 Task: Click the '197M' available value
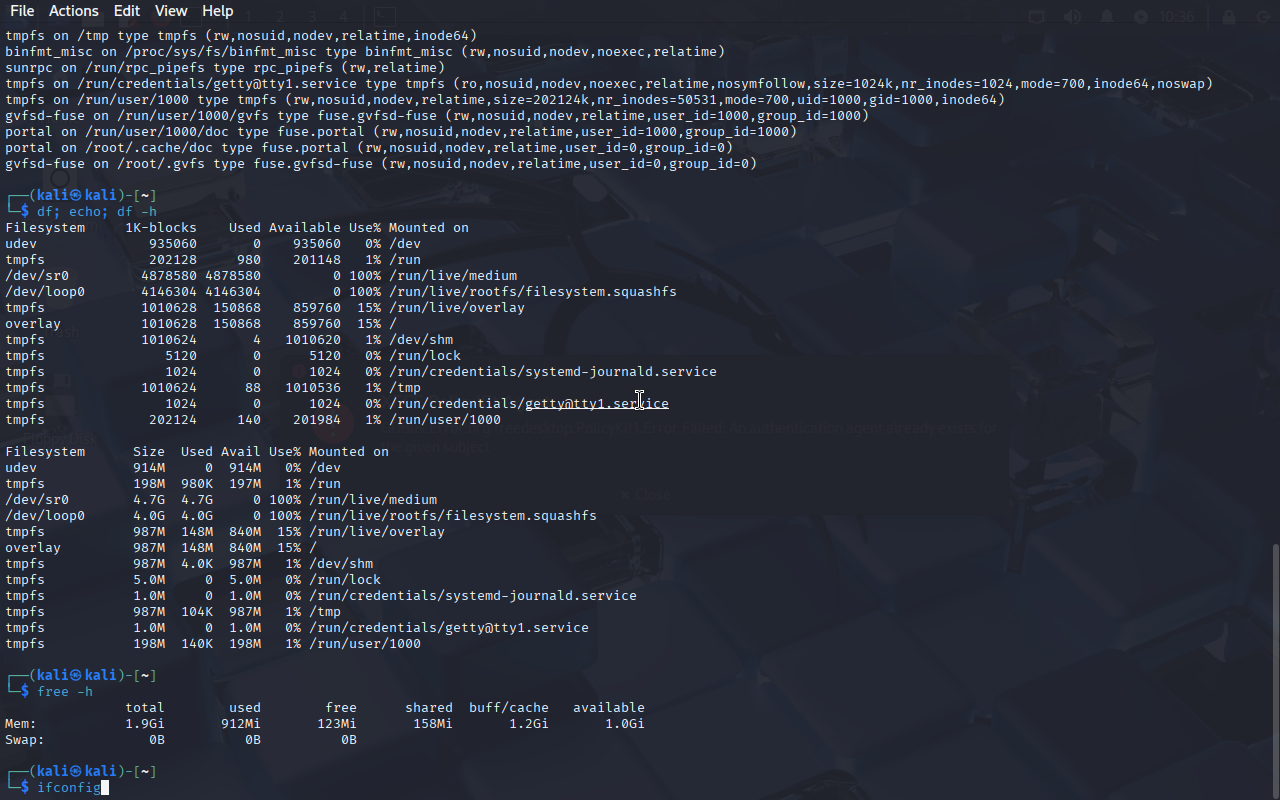(245, 484)
